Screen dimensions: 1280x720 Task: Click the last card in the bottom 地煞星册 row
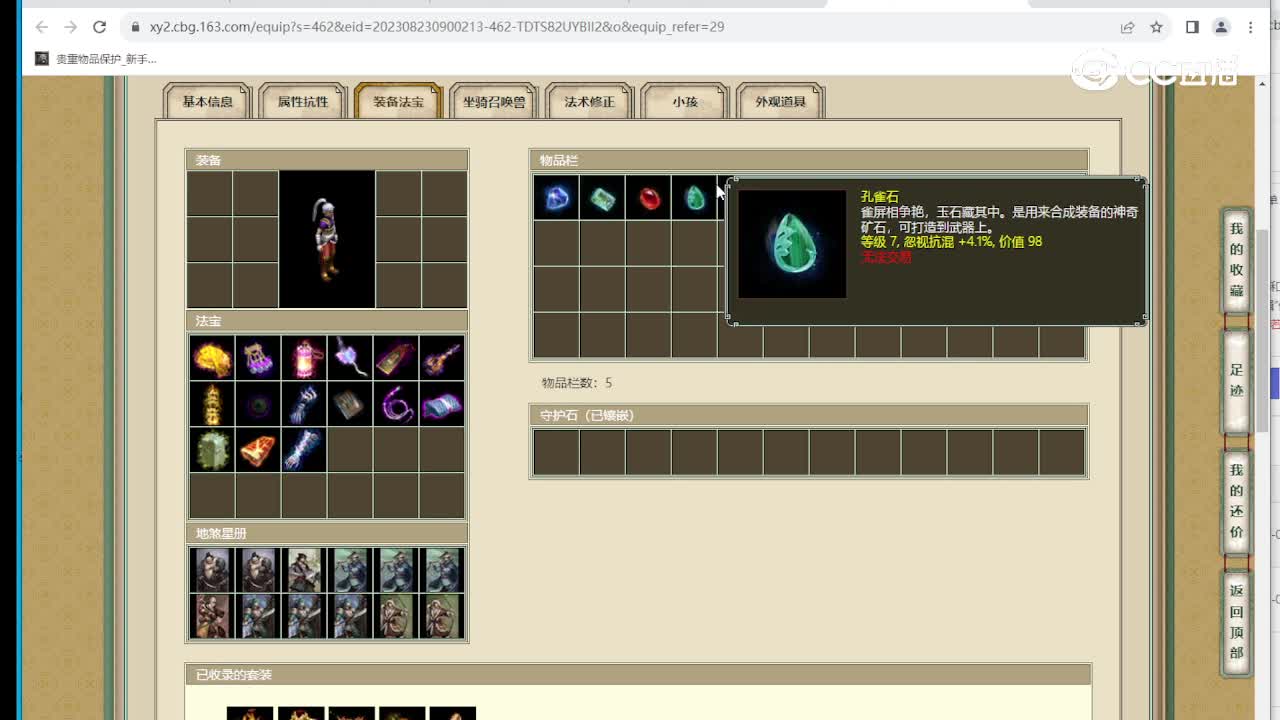442,616
